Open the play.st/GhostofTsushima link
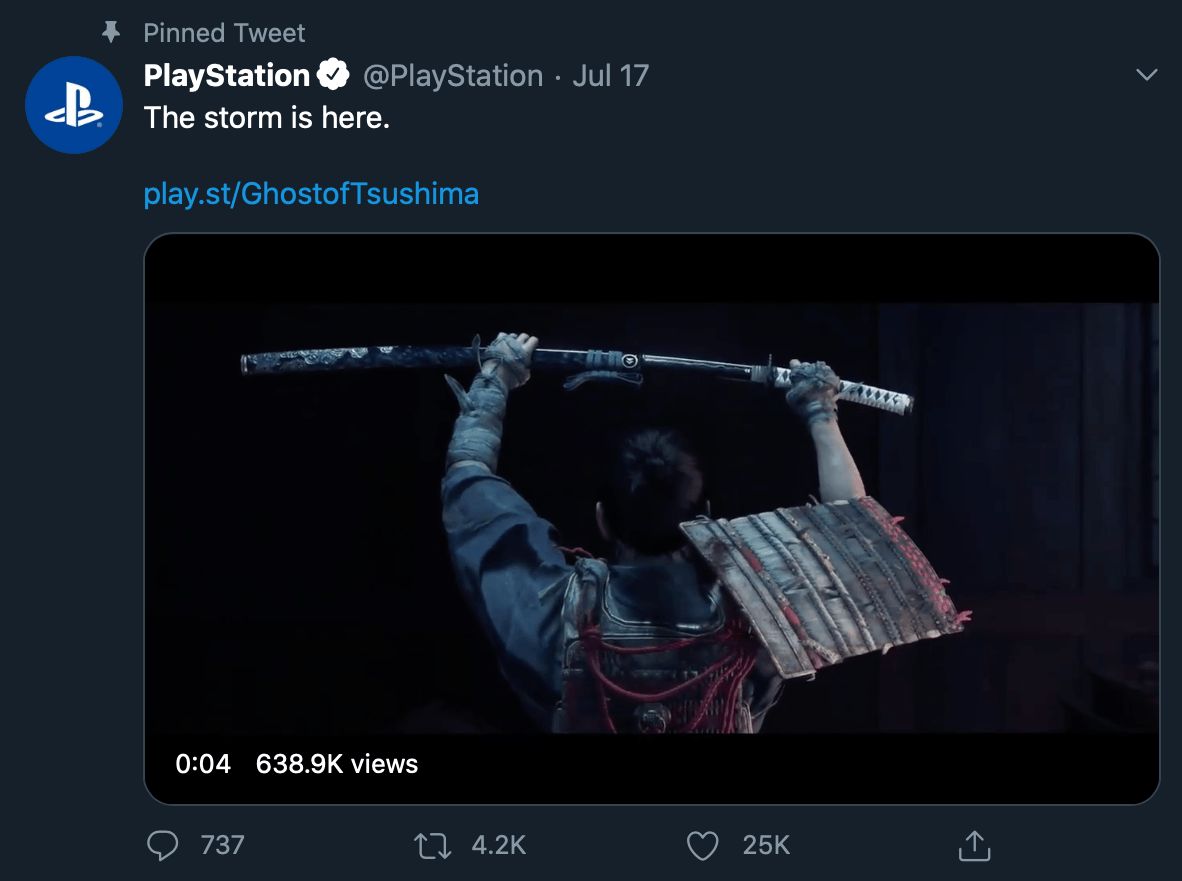1182x881 pixels. tap(311, 193)
